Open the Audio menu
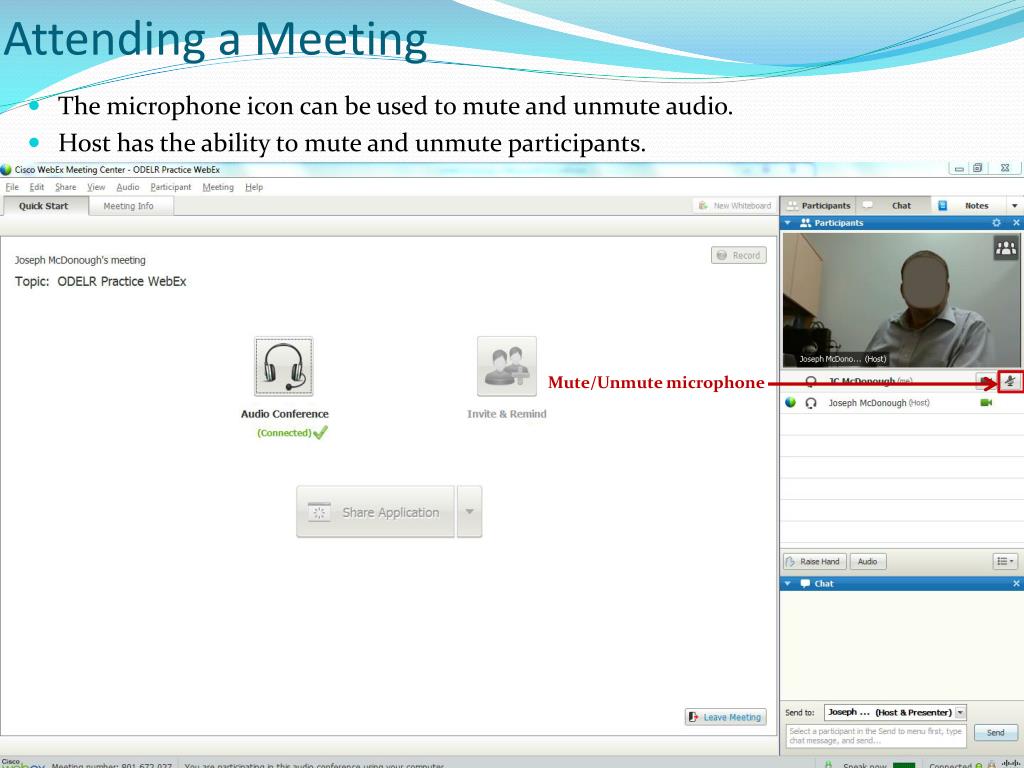The height and width of the screenshot is (768, 1024). click(x=128, y=187)
